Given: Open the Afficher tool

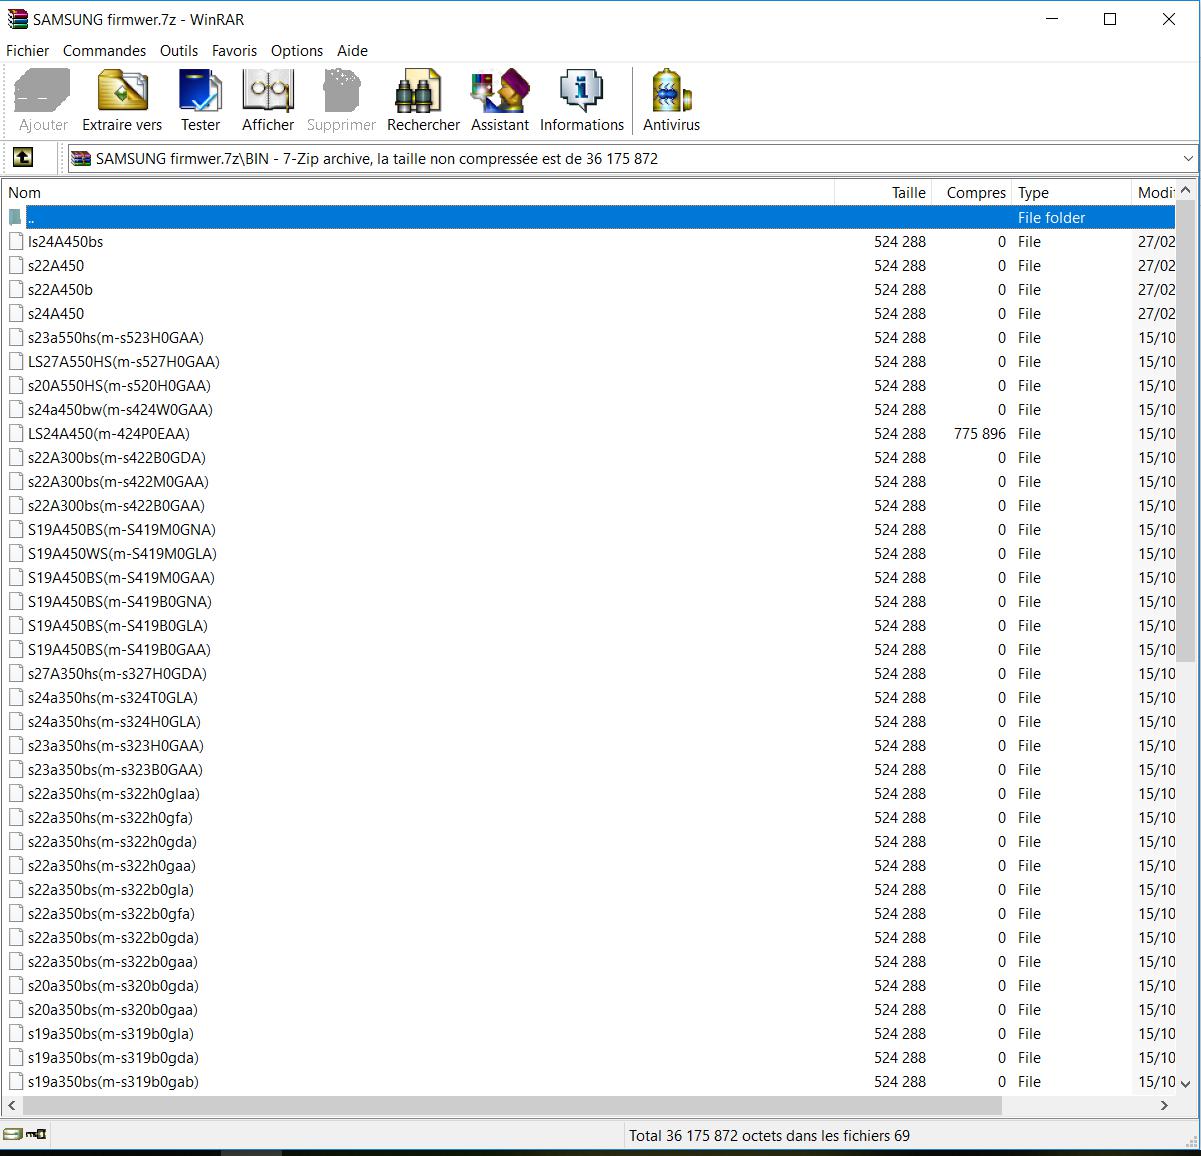Looking at the screenshot, I should [267, 97].
